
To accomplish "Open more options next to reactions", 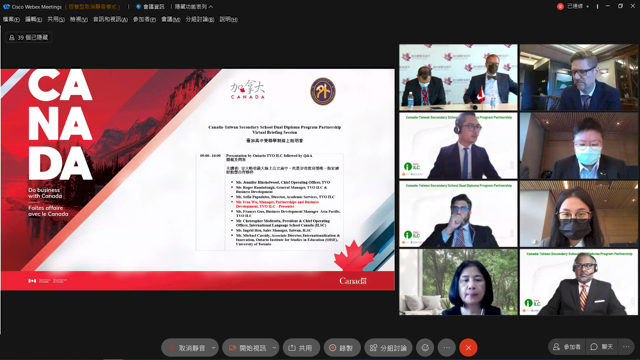I will (x=447, y=348).
